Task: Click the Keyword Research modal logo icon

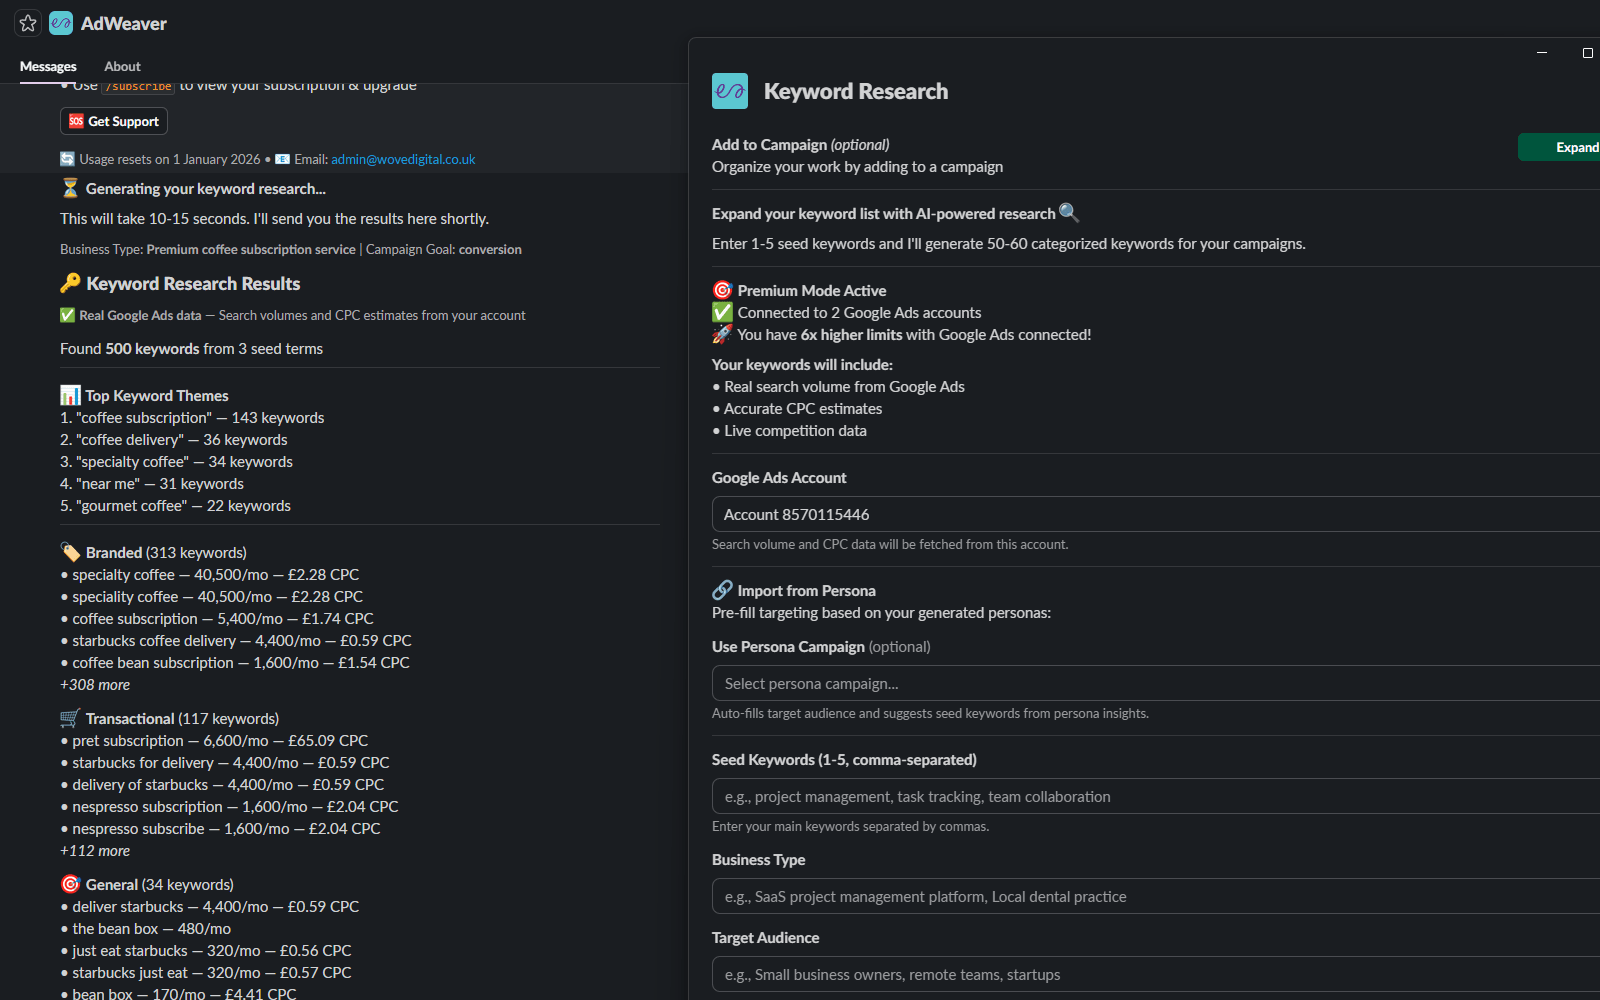Action: click(730, 91)
